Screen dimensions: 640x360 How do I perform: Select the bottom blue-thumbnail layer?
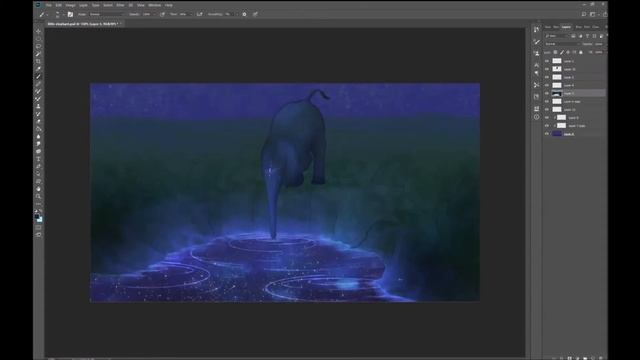coord(575,134)
